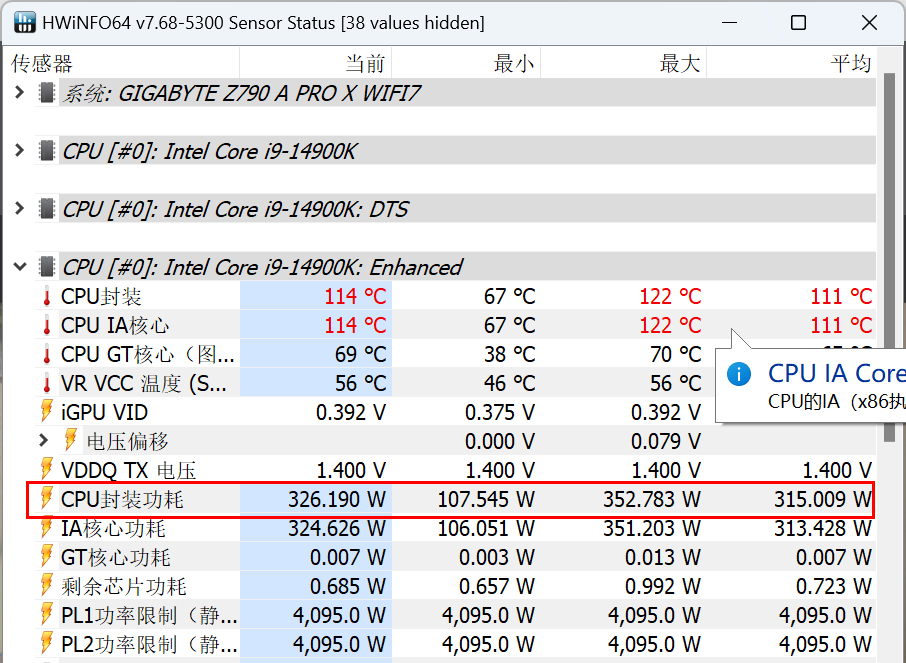
Task: Click the lightning icon beside VDDQ TX 电压
Action: (46, 470)
